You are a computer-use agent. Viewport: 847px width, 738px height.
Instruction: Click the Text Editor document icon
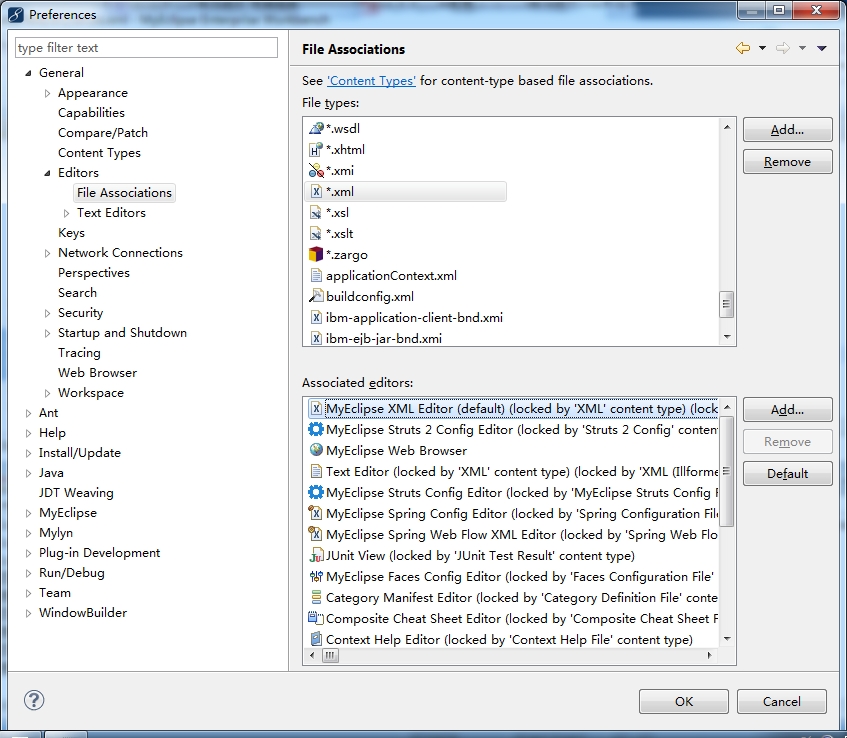[316, 472]
